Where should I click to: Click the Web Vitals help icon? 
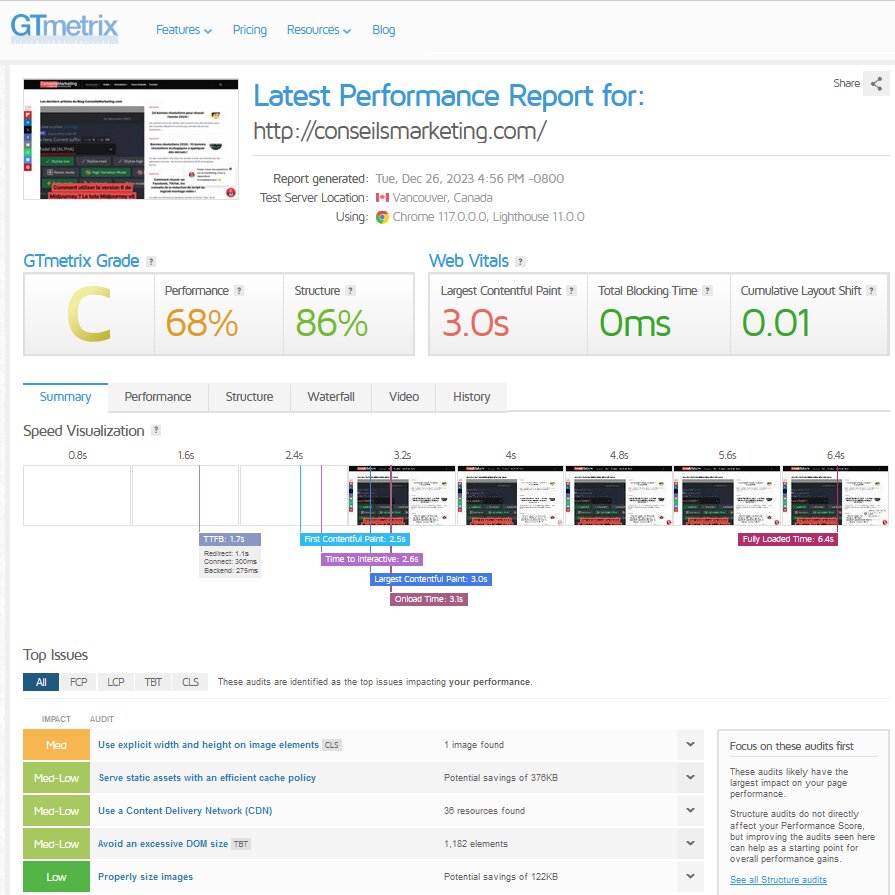(520, 261)
